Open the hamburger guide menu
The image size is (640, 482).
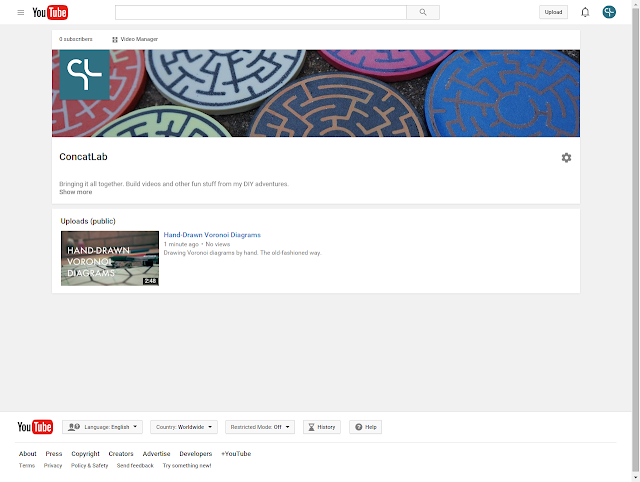pyautogui.click(x=20, y=13)
